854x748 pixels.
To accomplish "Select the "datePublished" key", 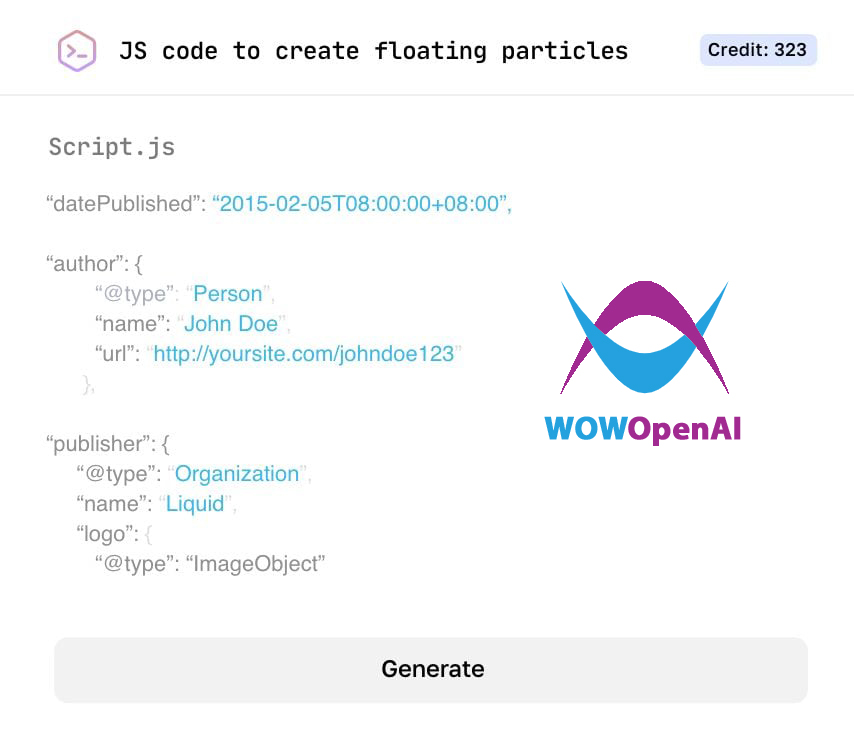I will coord(125,204).
